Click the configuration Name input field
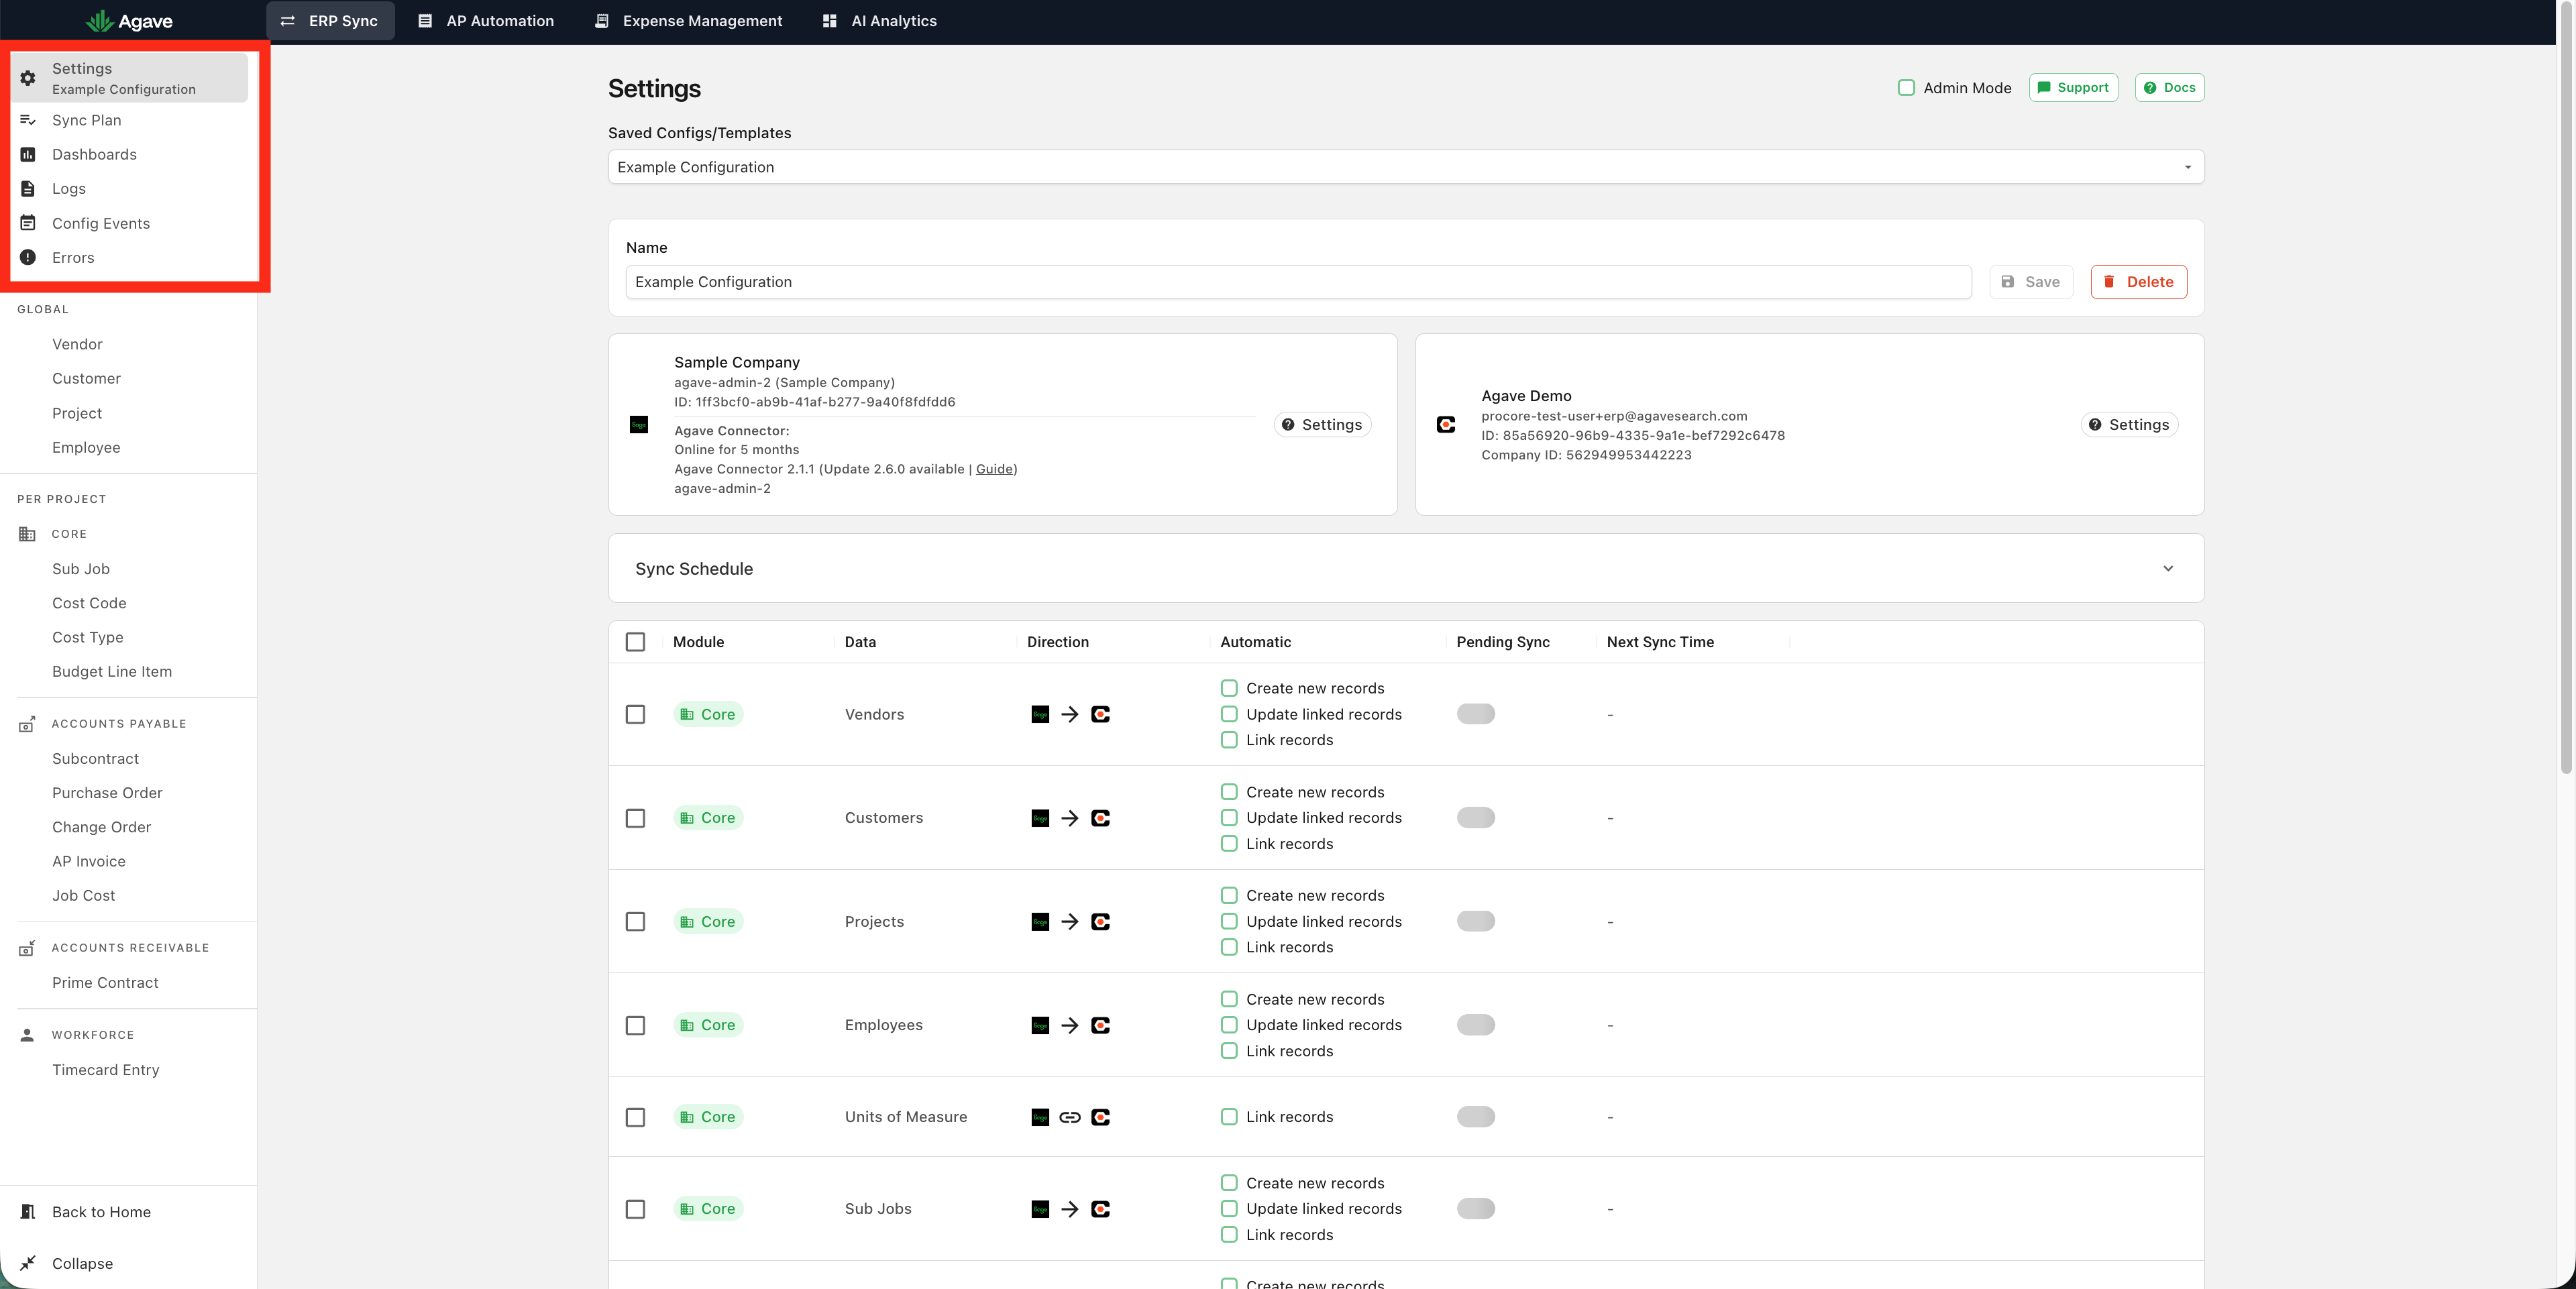 click(x=1298, y=282)
